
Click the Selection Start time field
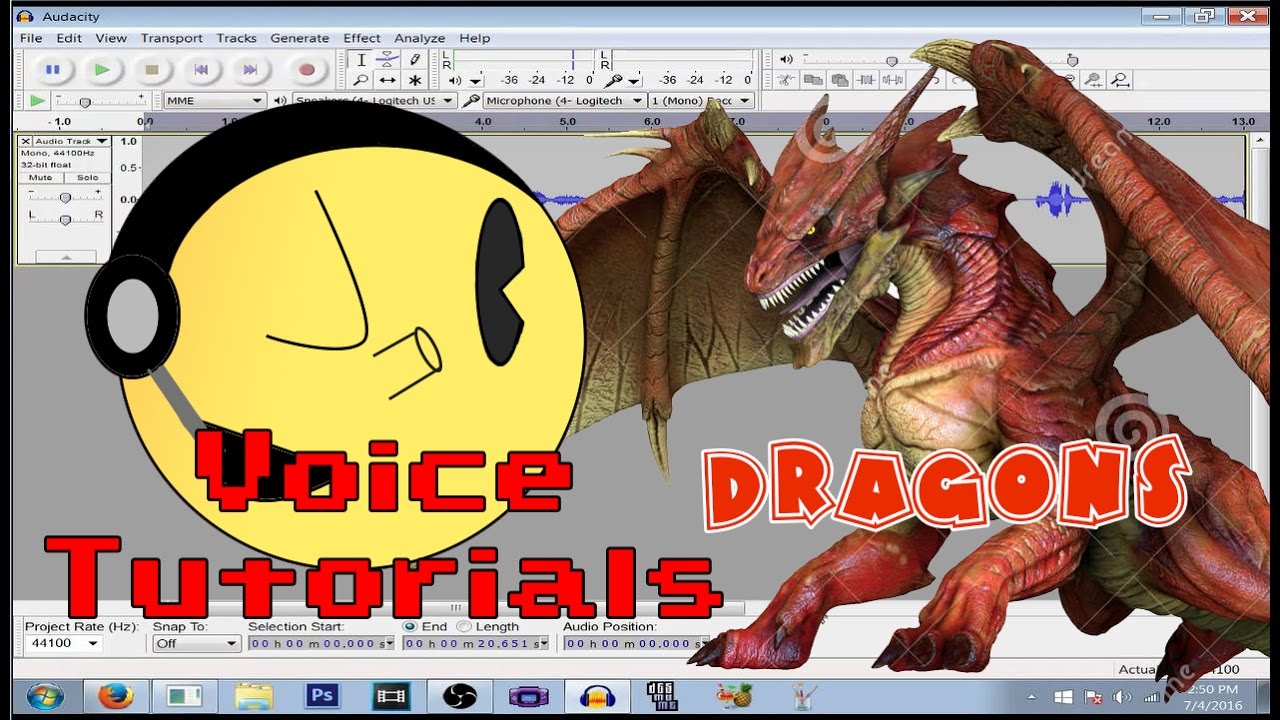(321, 643)
